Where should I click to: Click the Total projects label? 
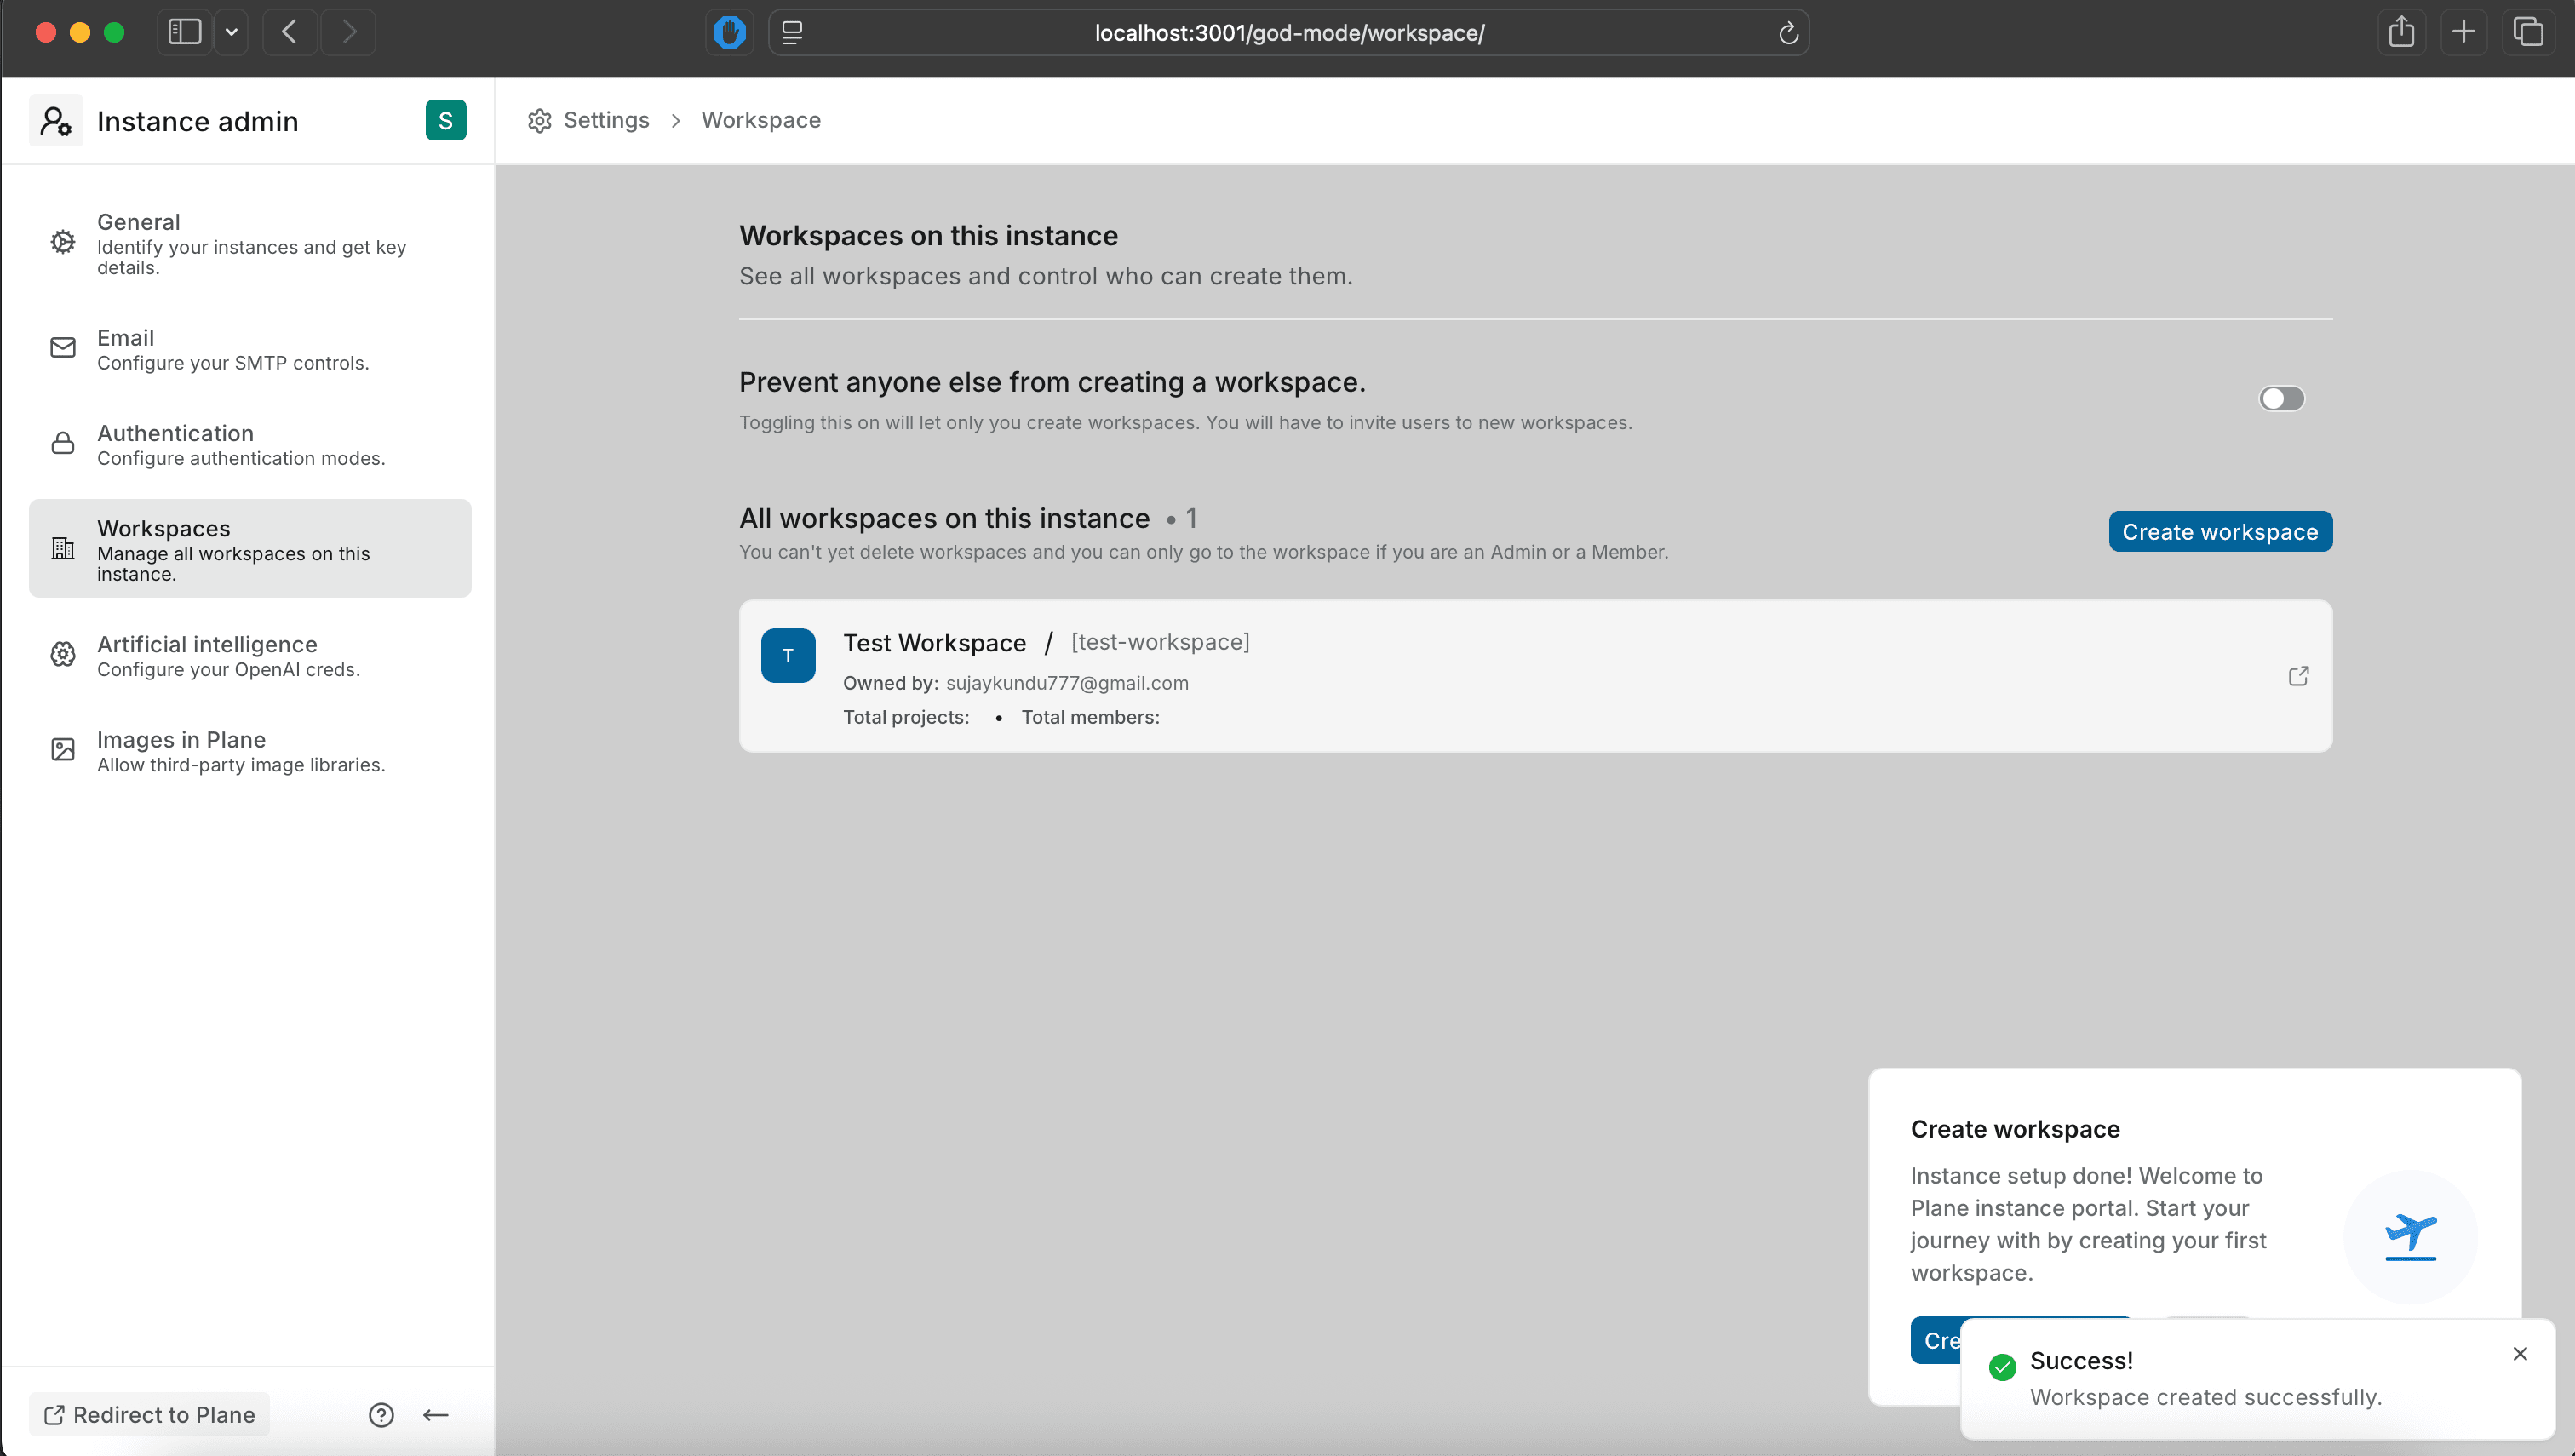906,717
